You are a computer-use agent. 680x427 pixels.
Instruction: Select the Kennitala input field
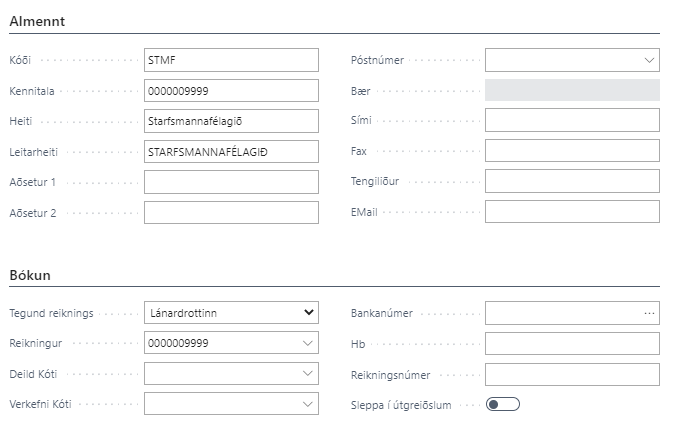tap(230, 91)
